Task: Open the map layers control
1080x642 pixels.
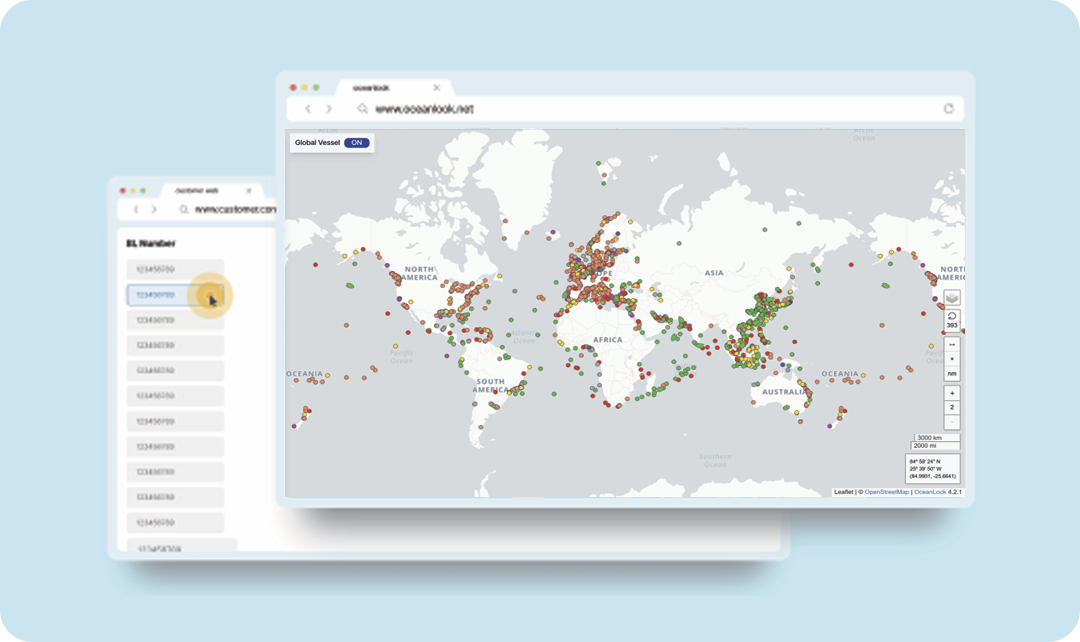Action: (952, 298)
